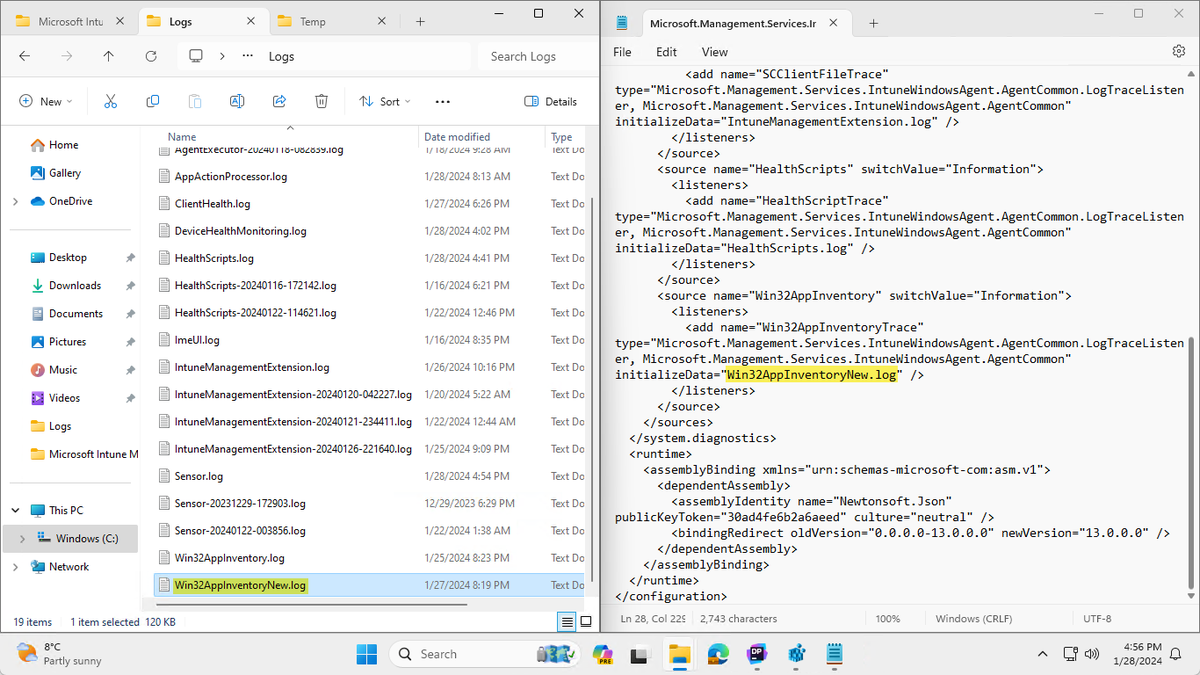Expand the OneDrive tree node

(x=15, y=201)
